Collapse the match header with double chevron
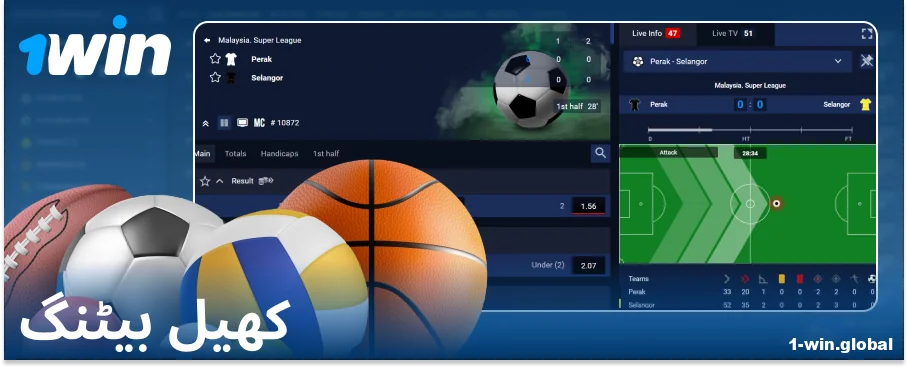 (205, 123)
